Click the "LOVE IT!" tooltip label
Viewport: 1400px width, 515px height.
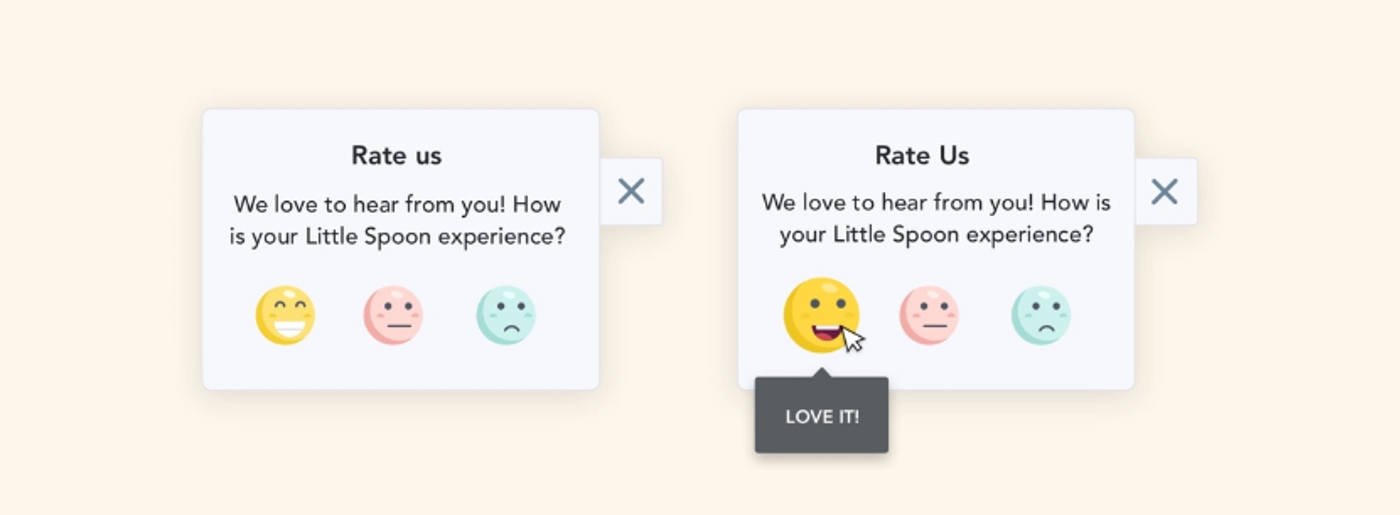tap(822, 417)
